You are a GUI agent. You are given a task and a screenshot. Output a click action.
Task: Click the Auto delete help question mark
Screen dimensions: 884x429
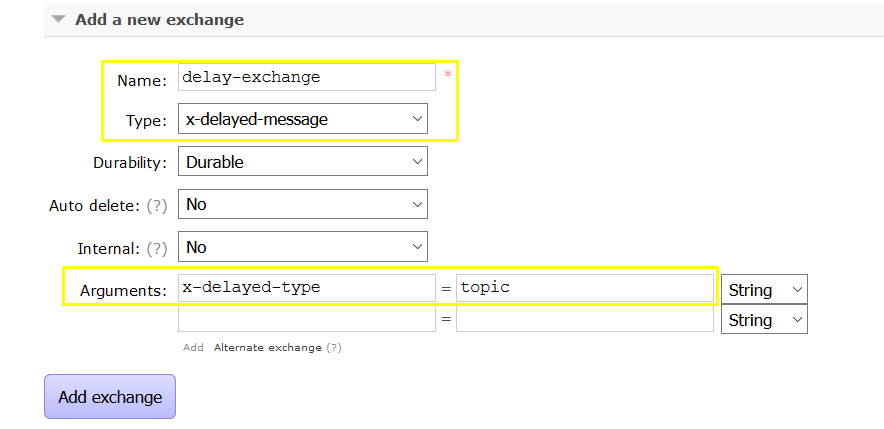point(156,205)
